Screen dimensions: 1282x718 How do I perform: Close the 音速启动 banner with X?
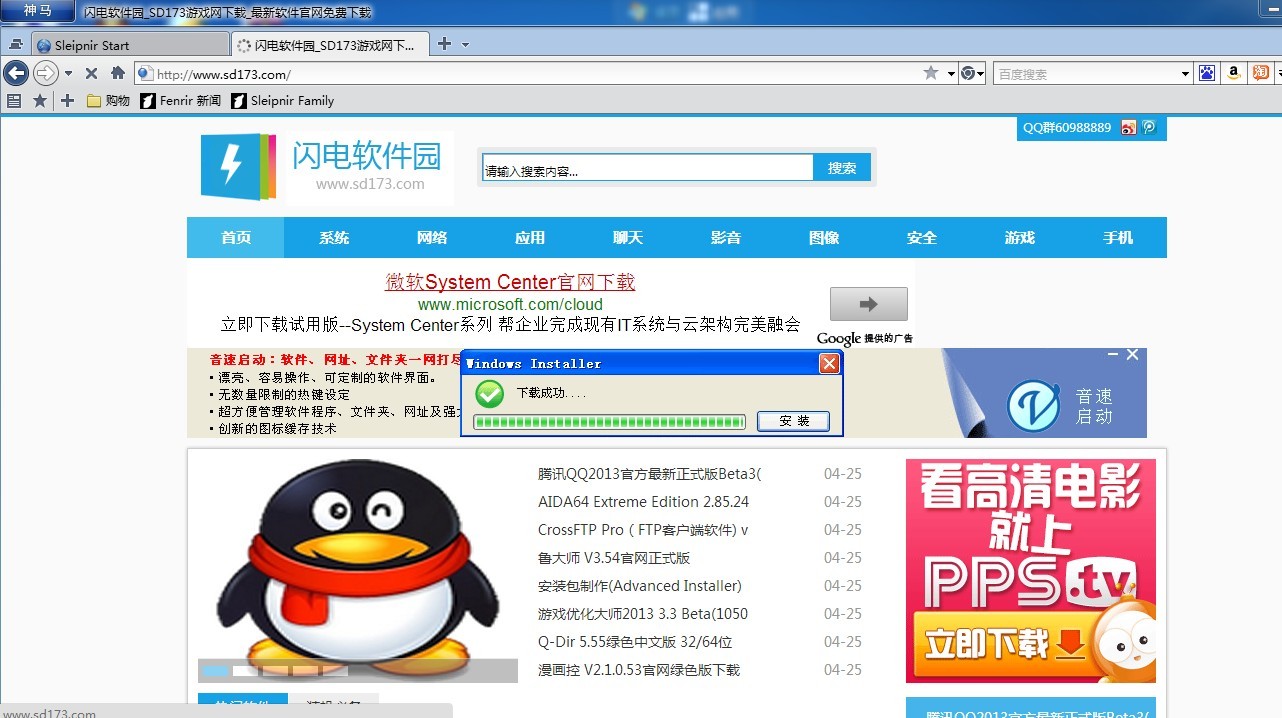(1132, 355)
